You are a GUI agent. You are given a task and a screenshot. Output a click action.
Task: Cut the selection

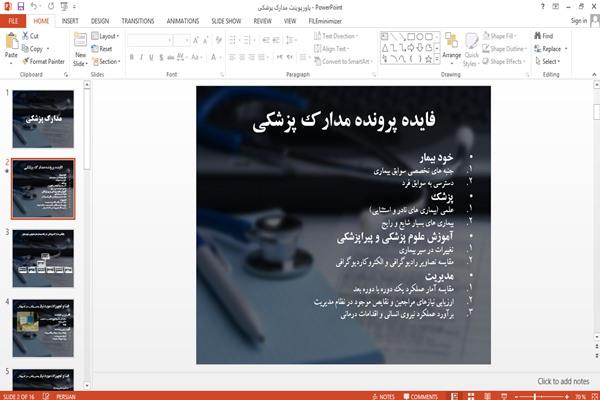coord(30,36)
